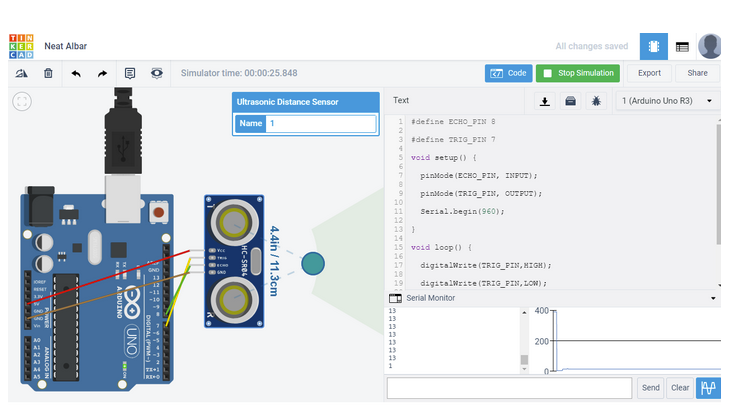
Task: Open the Arduino Uno R3 device dropdown
Action: [x=668, y=101]
